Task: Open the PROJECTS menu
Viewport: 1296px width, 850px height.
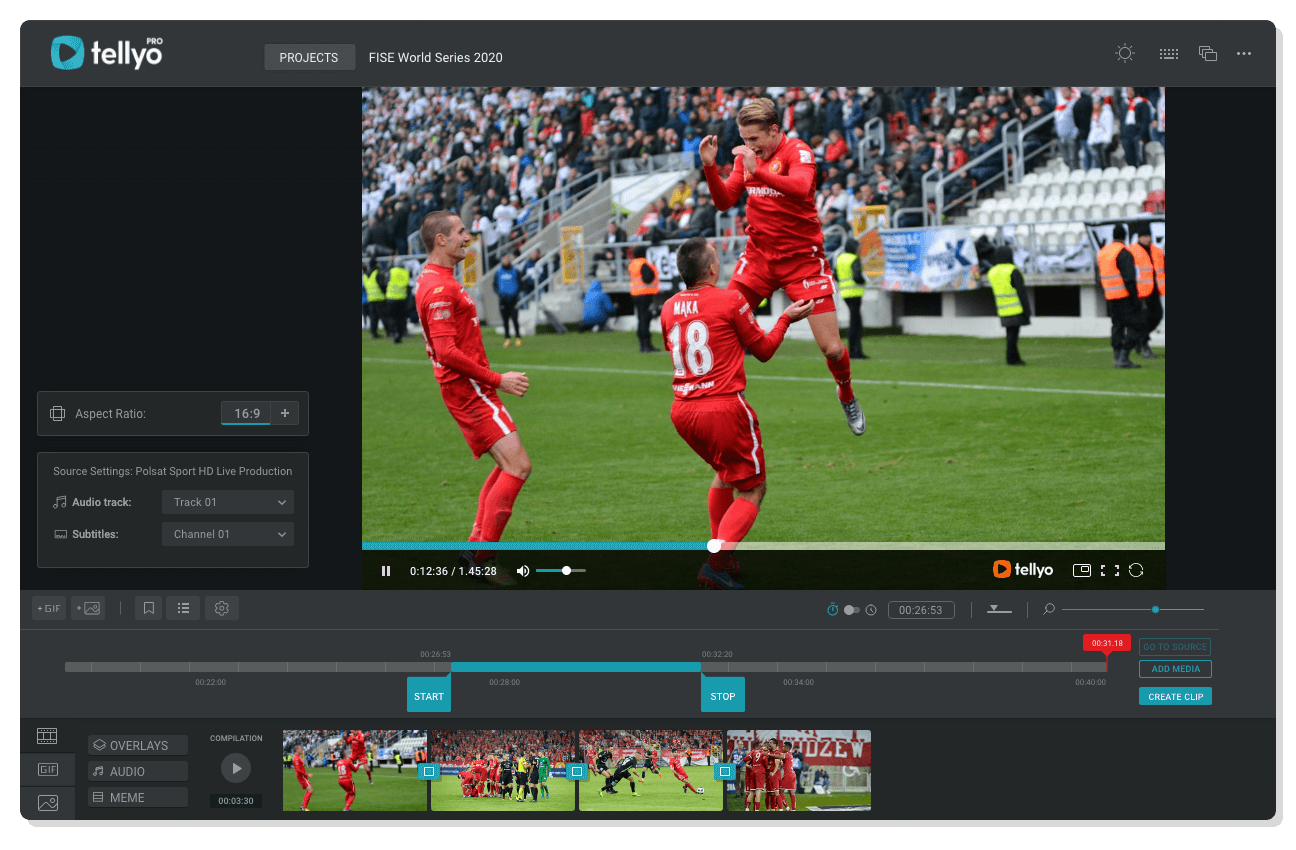Action: (309, 57)
